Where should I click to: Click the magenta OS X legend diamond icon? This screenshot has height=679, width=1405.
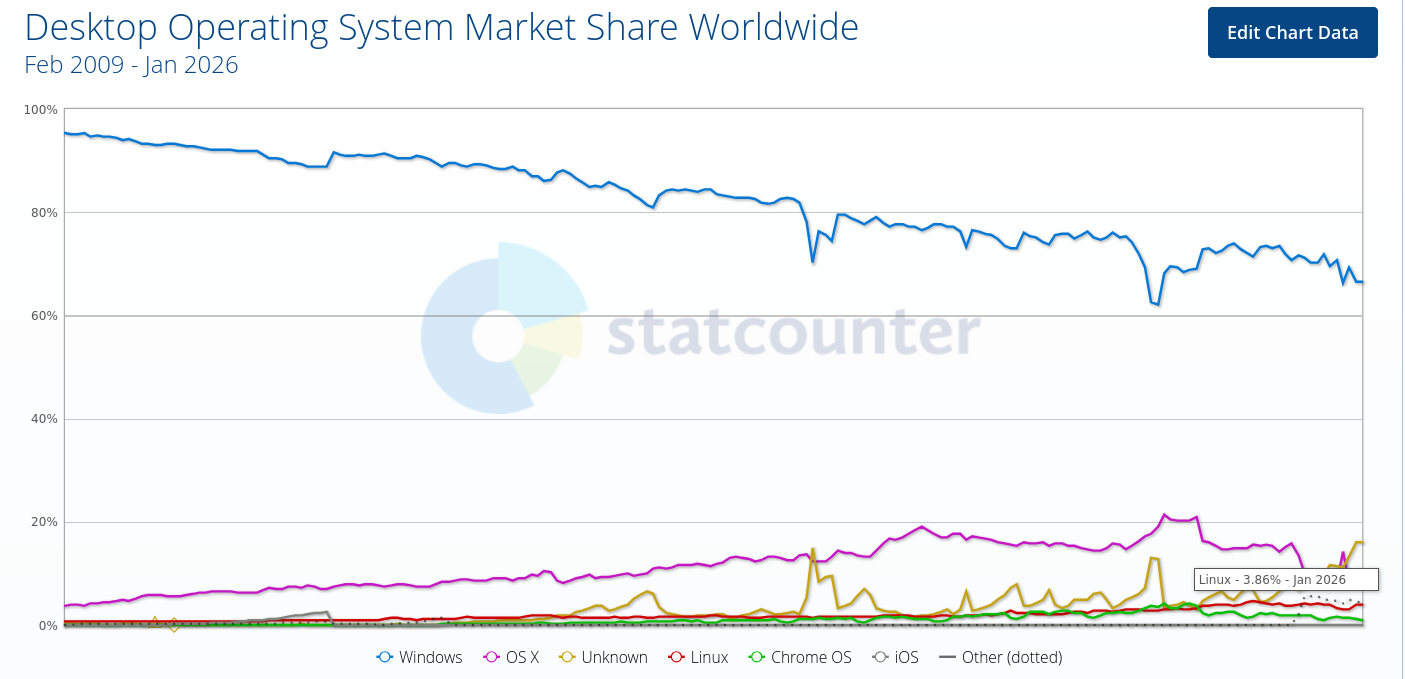[491, 658]
